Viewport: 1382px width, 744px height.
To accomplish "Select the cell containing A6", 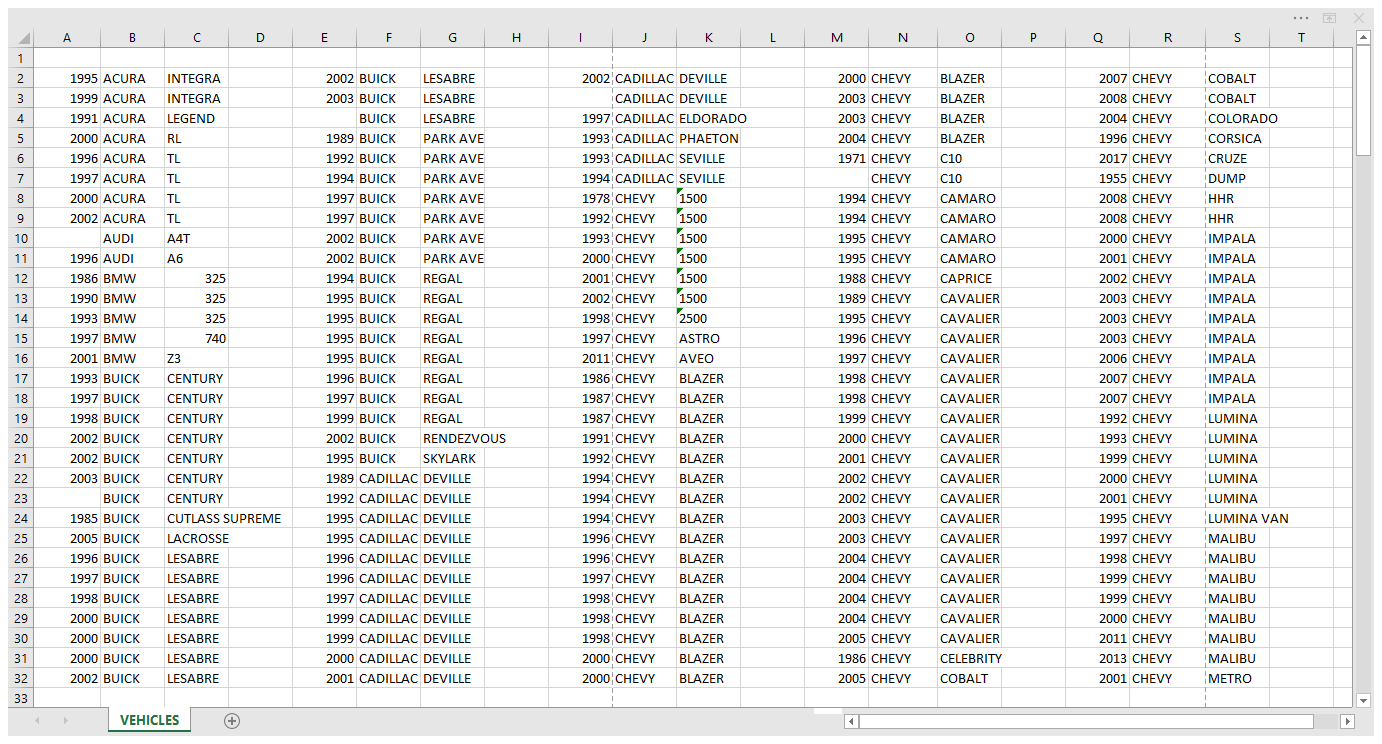I will tap(197, 258).
